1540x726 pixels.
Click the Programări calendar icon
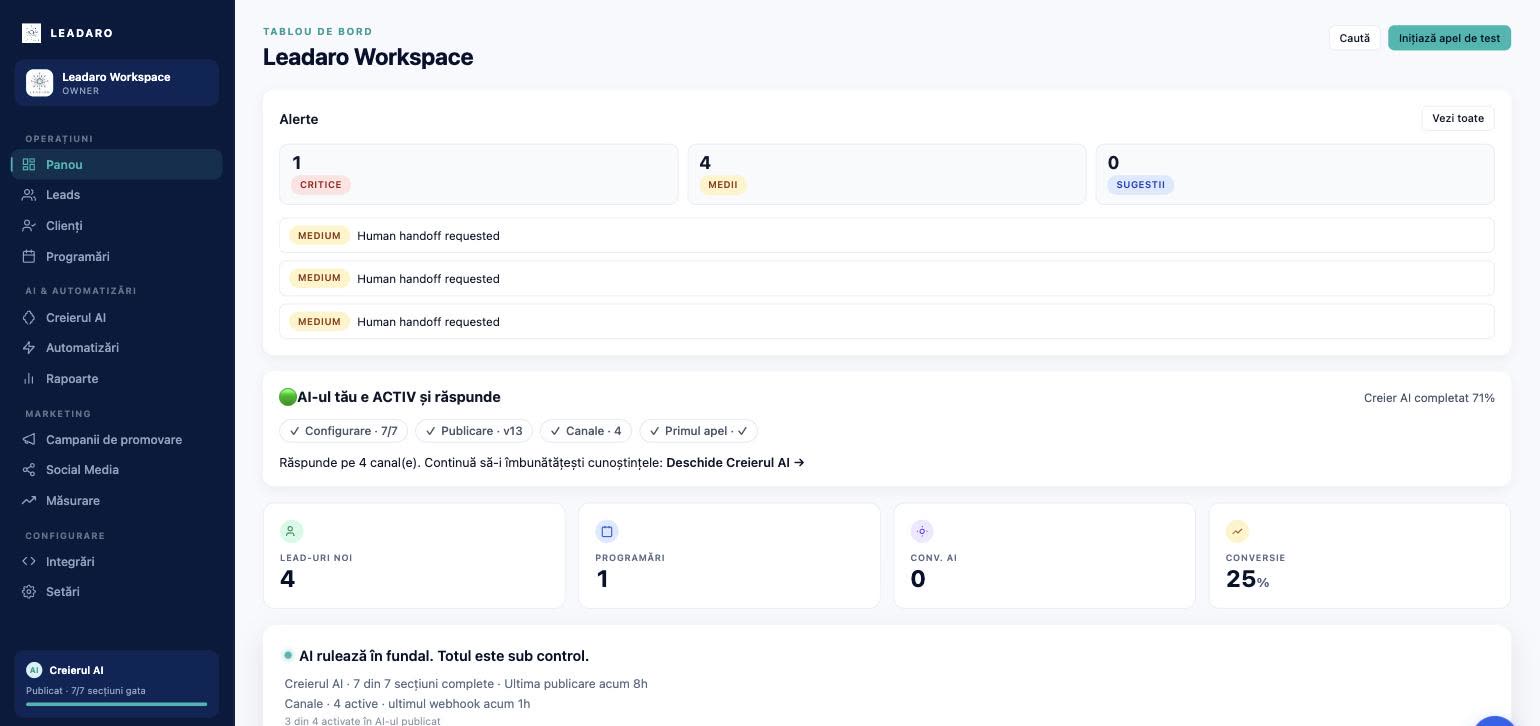(29, 257)
